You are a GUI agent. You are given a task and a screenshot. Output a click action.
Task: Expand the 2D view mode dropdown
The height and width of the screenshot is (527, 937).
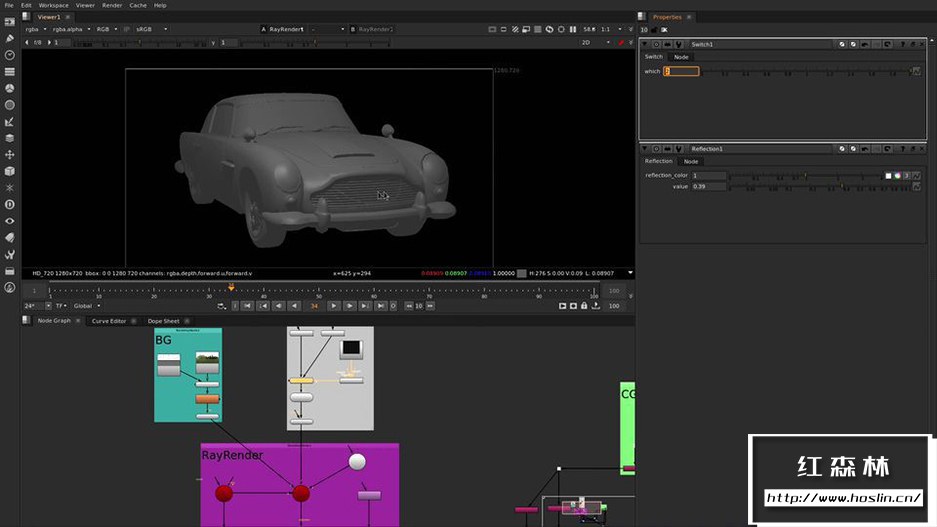(590, 42)
